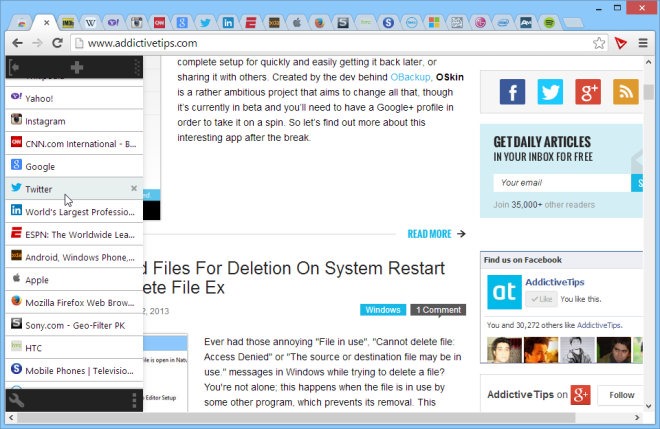
Task: Switch to the IMDb tab
Action: click(x=68, y=23)
